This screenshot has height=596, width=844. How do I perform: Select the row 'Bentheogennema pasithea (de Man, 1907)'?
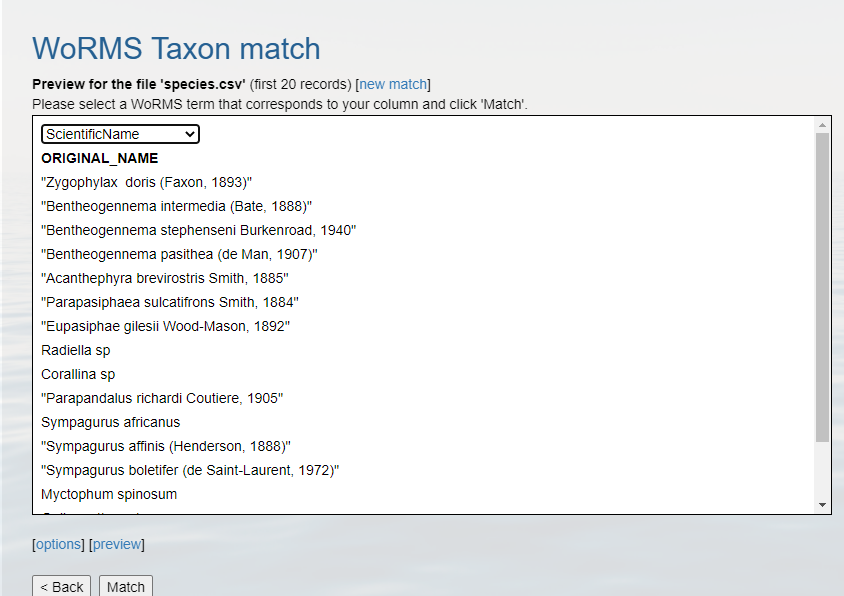179,254
